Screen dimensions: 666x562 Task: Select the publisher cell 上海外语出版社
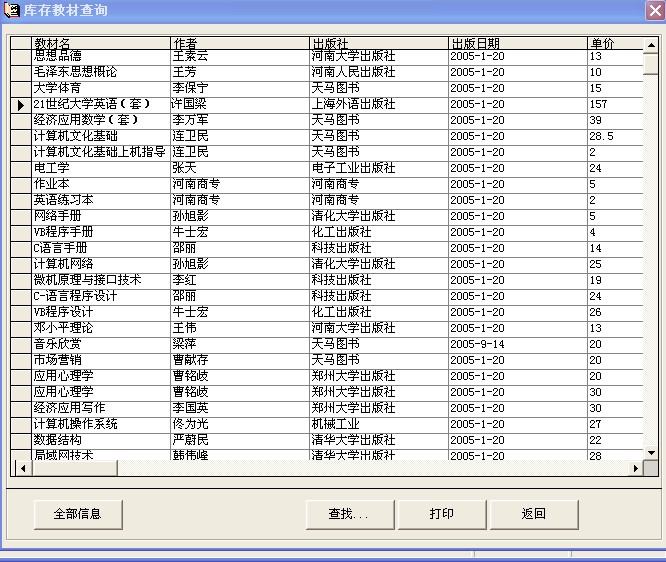(379, 104)
